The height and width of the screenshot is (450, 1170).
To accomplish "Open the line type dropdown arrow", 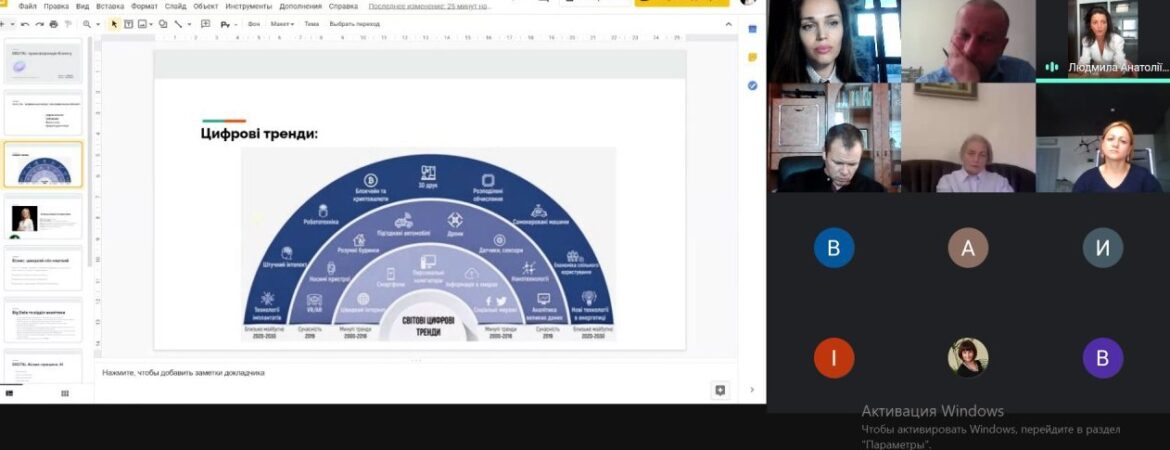I will pos(189,24).
